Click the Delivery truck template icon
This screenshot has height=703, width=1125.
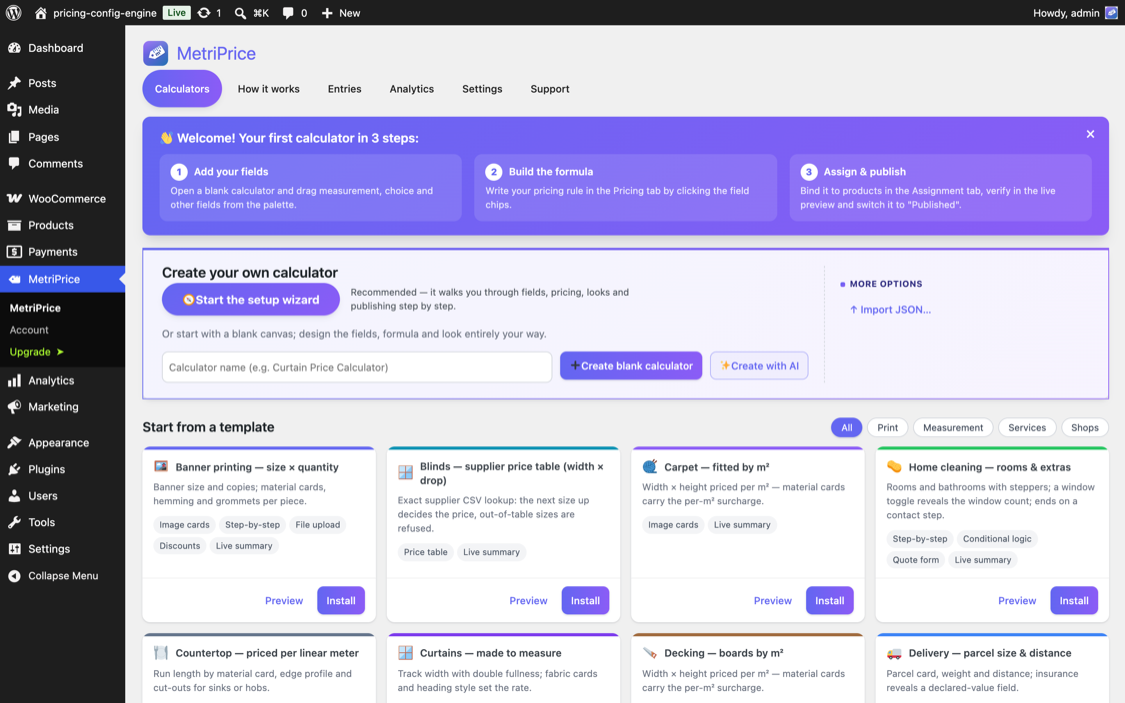894,653
